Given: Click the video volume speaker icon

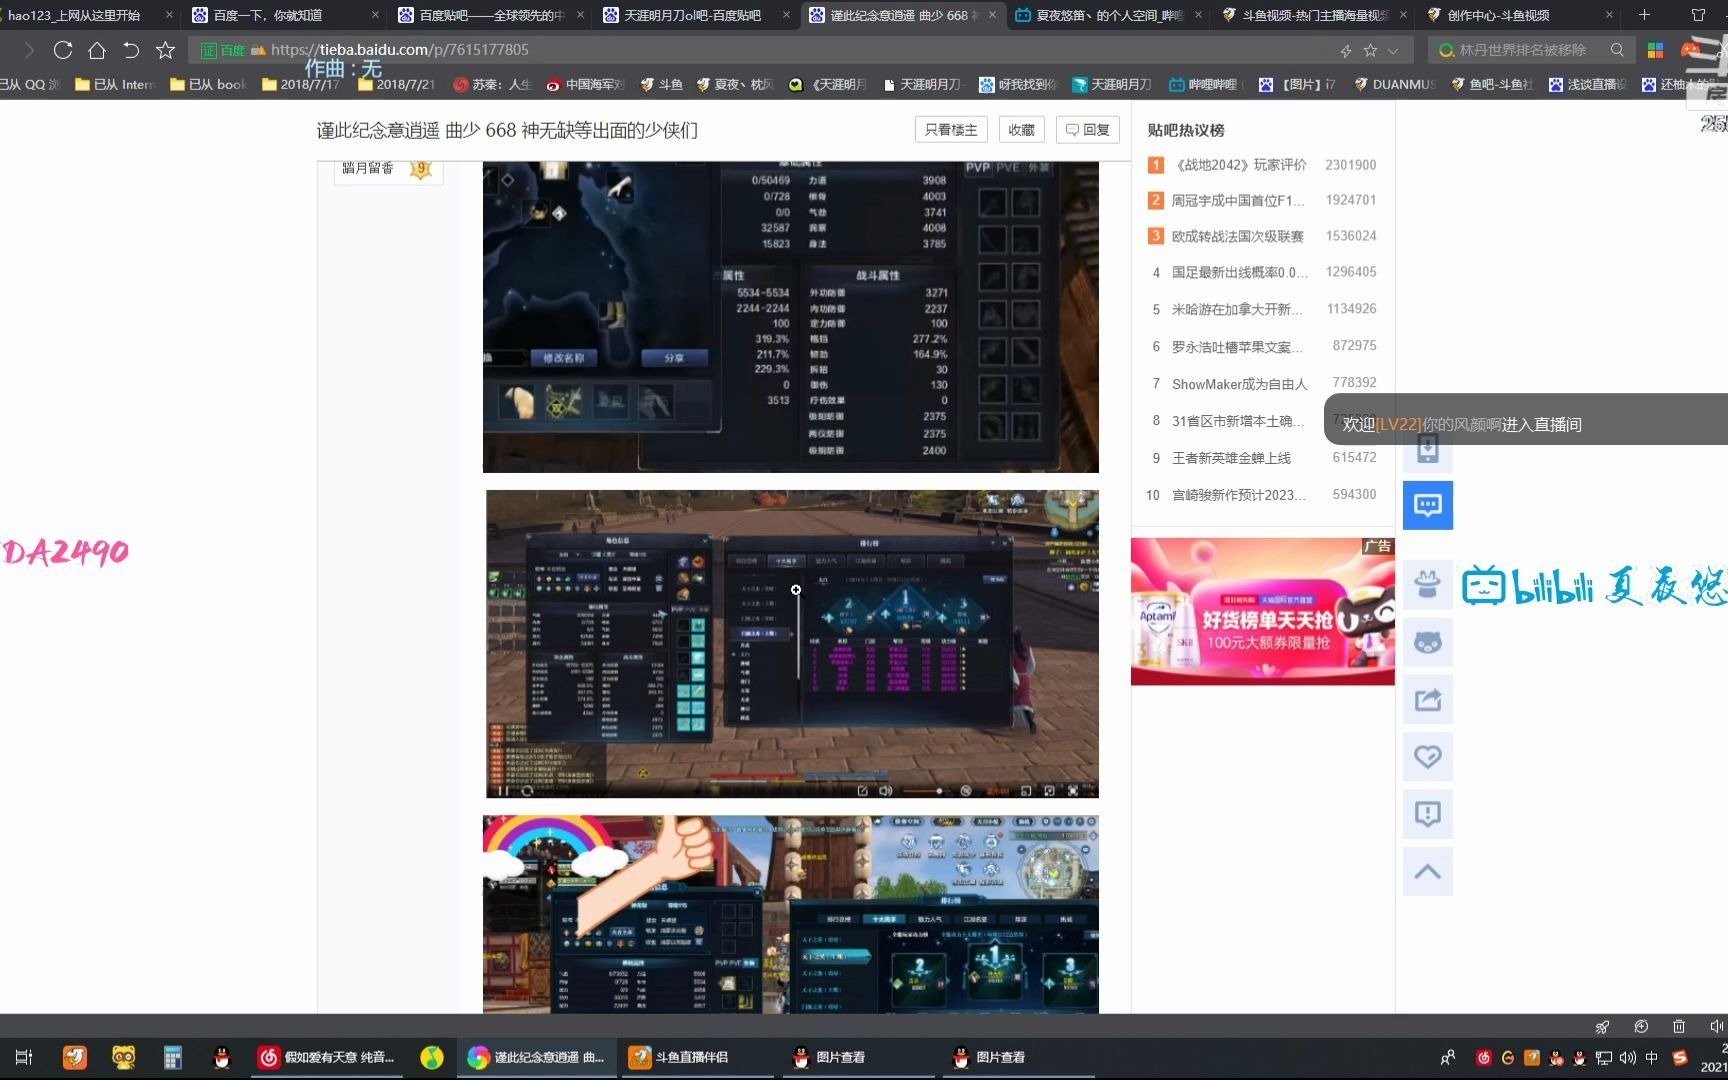Looking at the screenshot, I should point(885,791).
